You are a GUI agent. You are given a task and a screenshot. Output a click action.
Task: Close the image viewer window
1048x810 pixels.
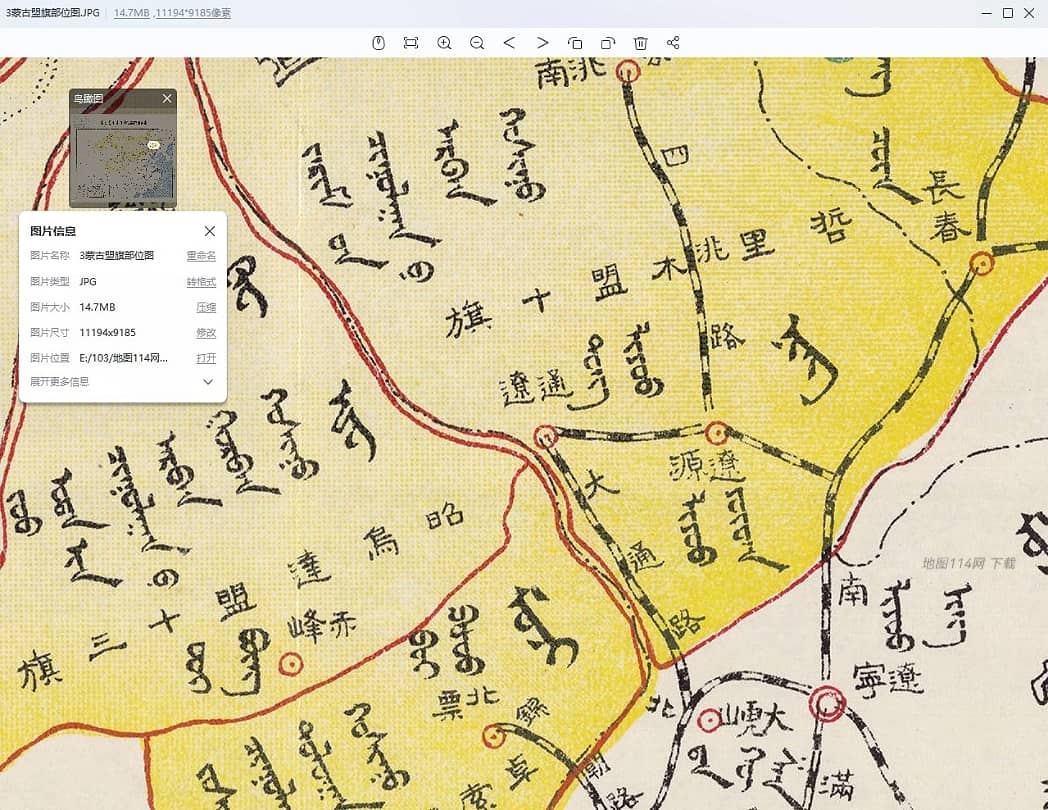tap(1029, 13)
